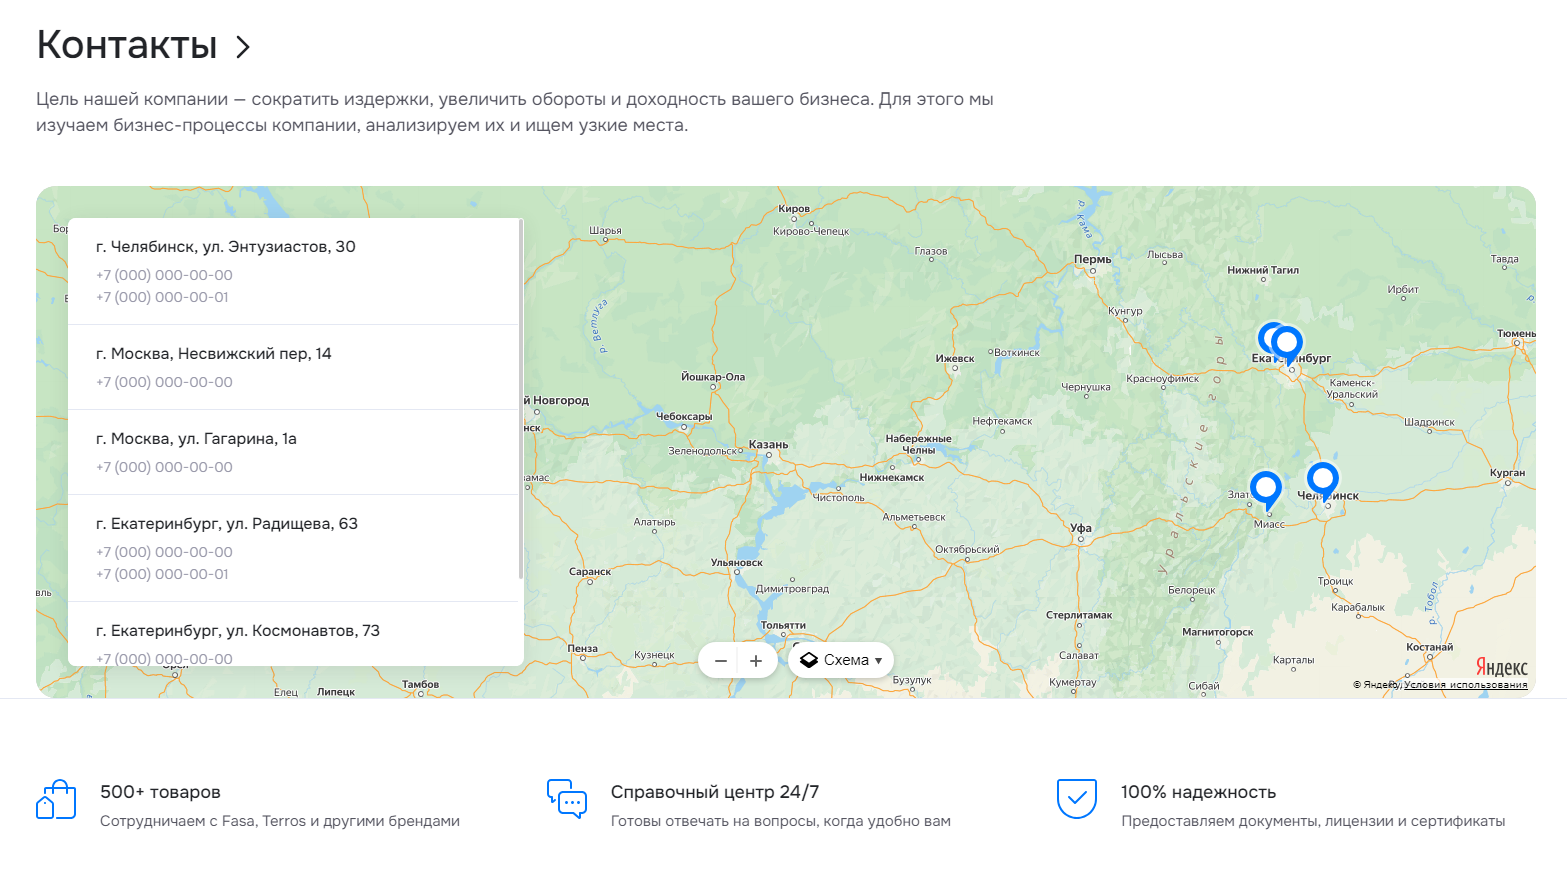Select address г. Челябинск, ул. Энтузиастов, 30
This screenshot has height=887, width=1567.
tap(226, 247)
